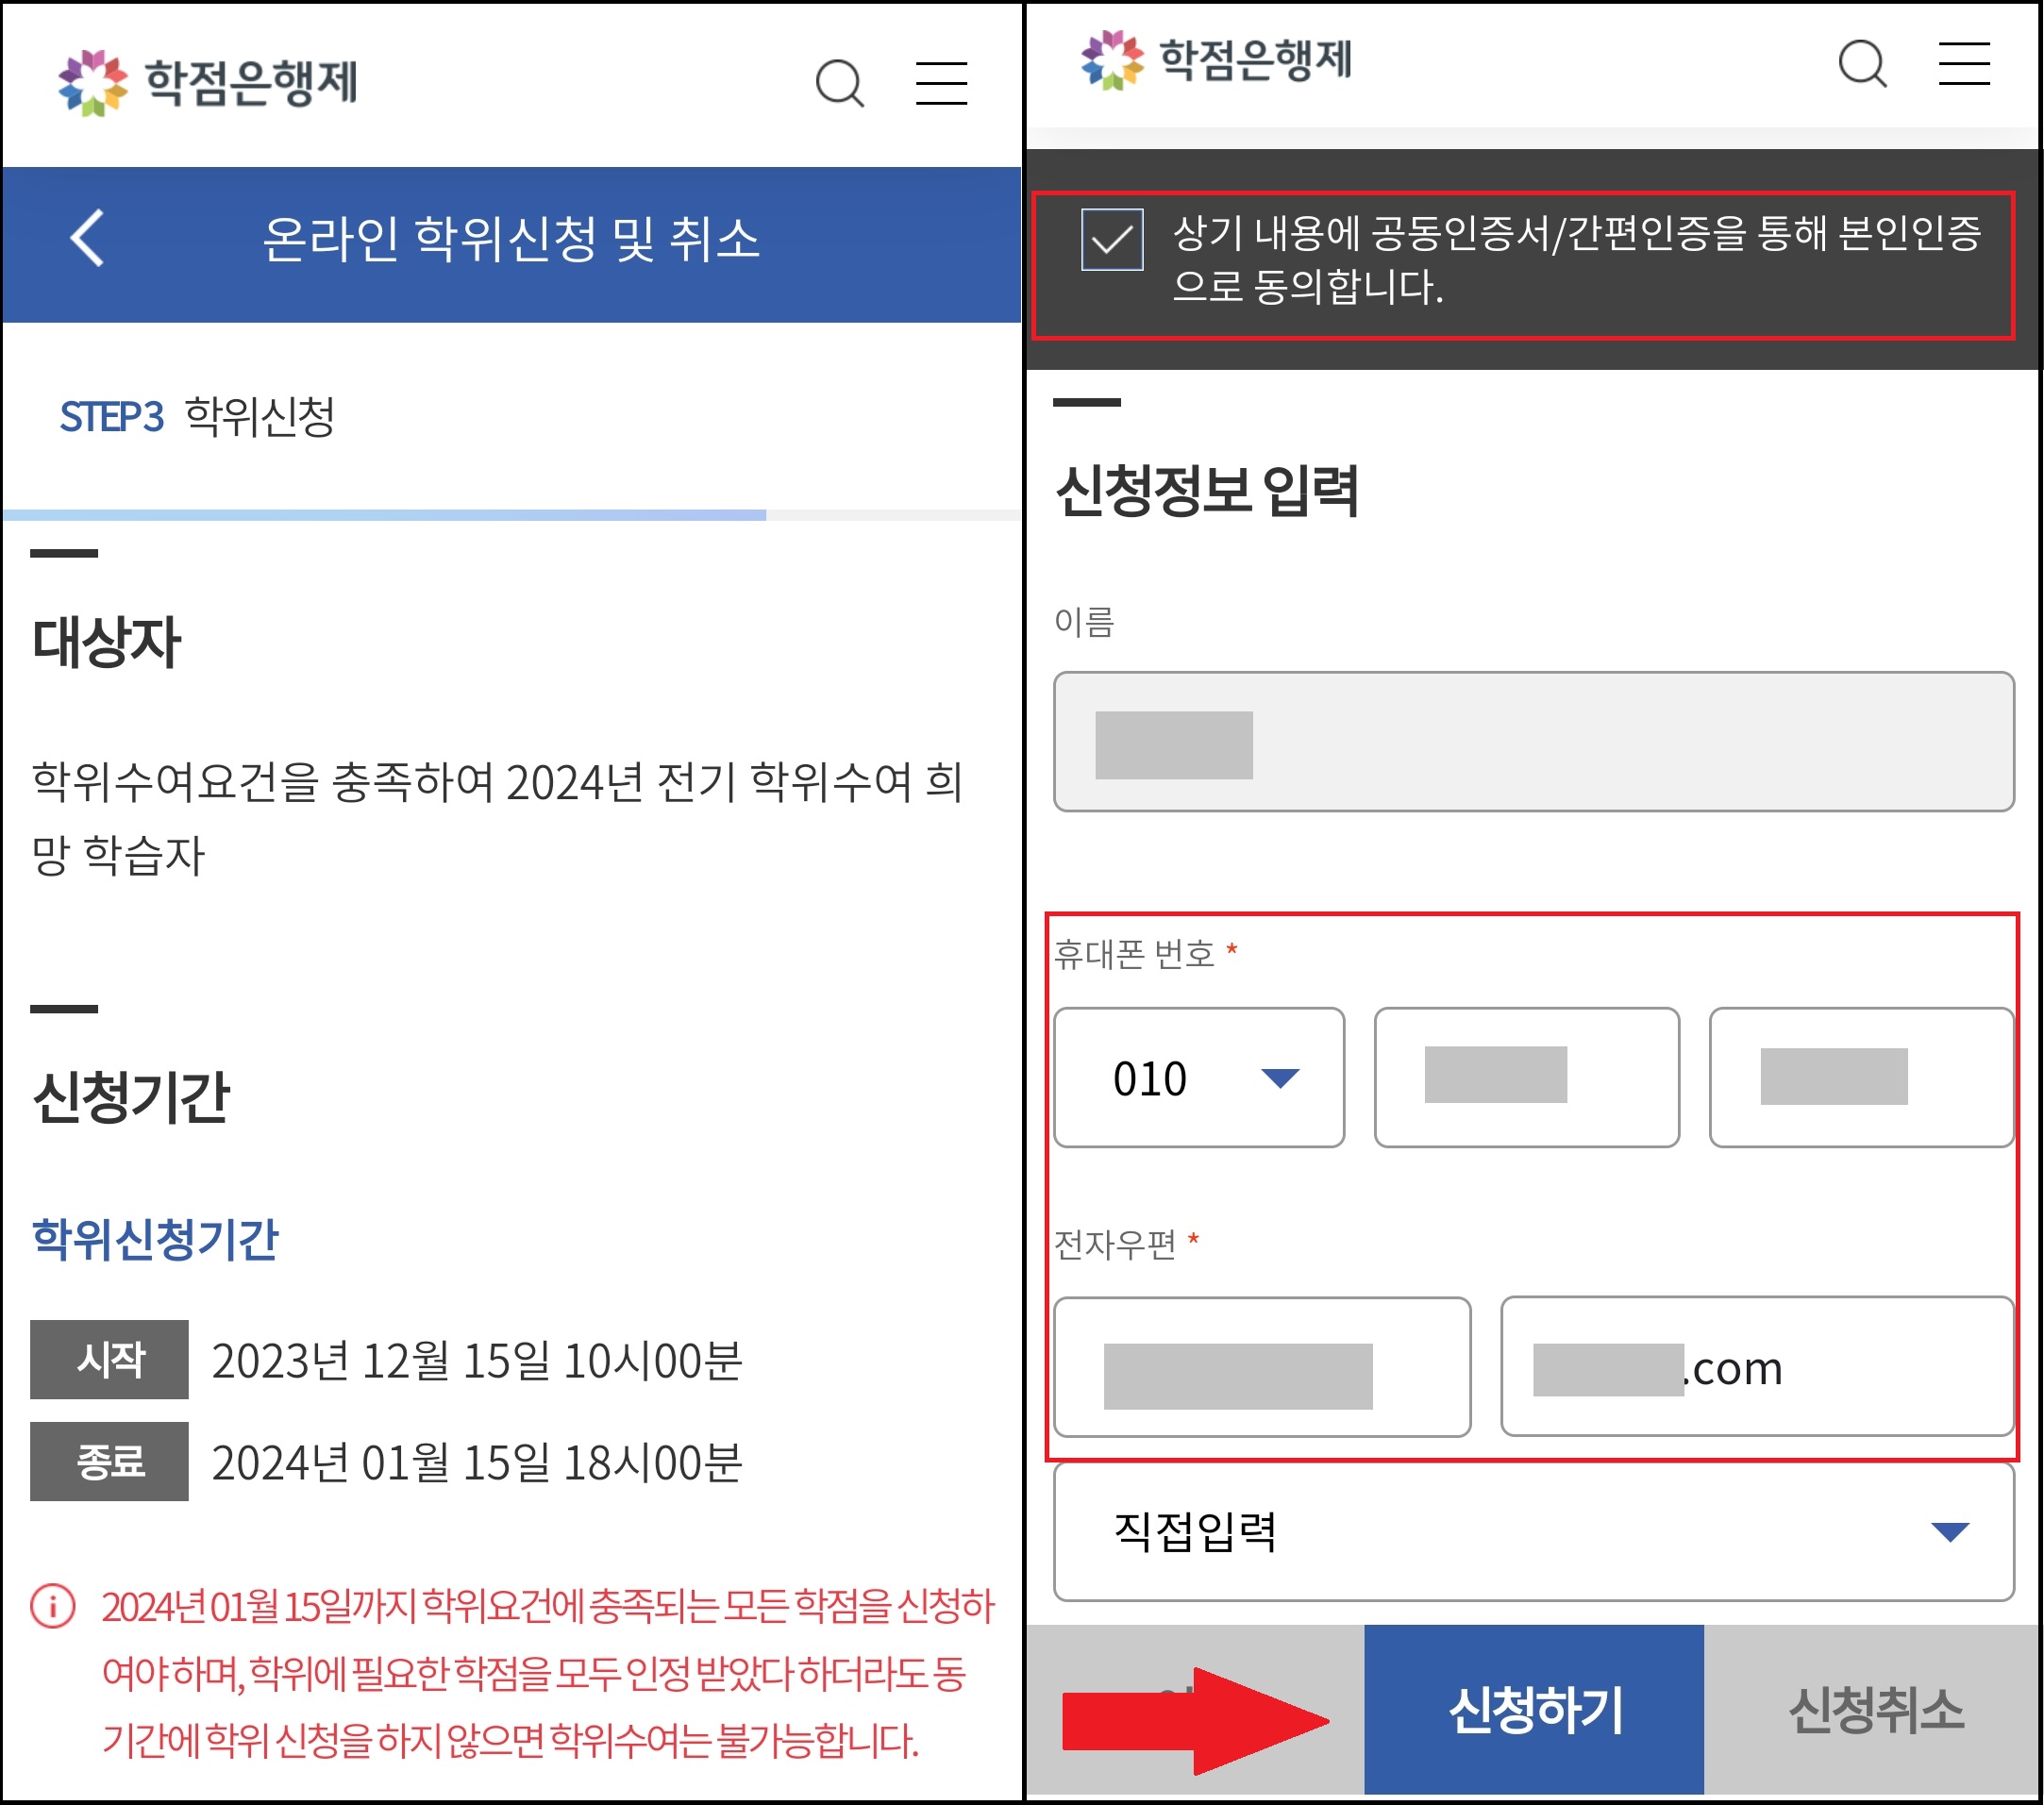Open the hamburger menu in left panel header
Viewport: 2044px width, 1805px height.
[x=941, y=83]
